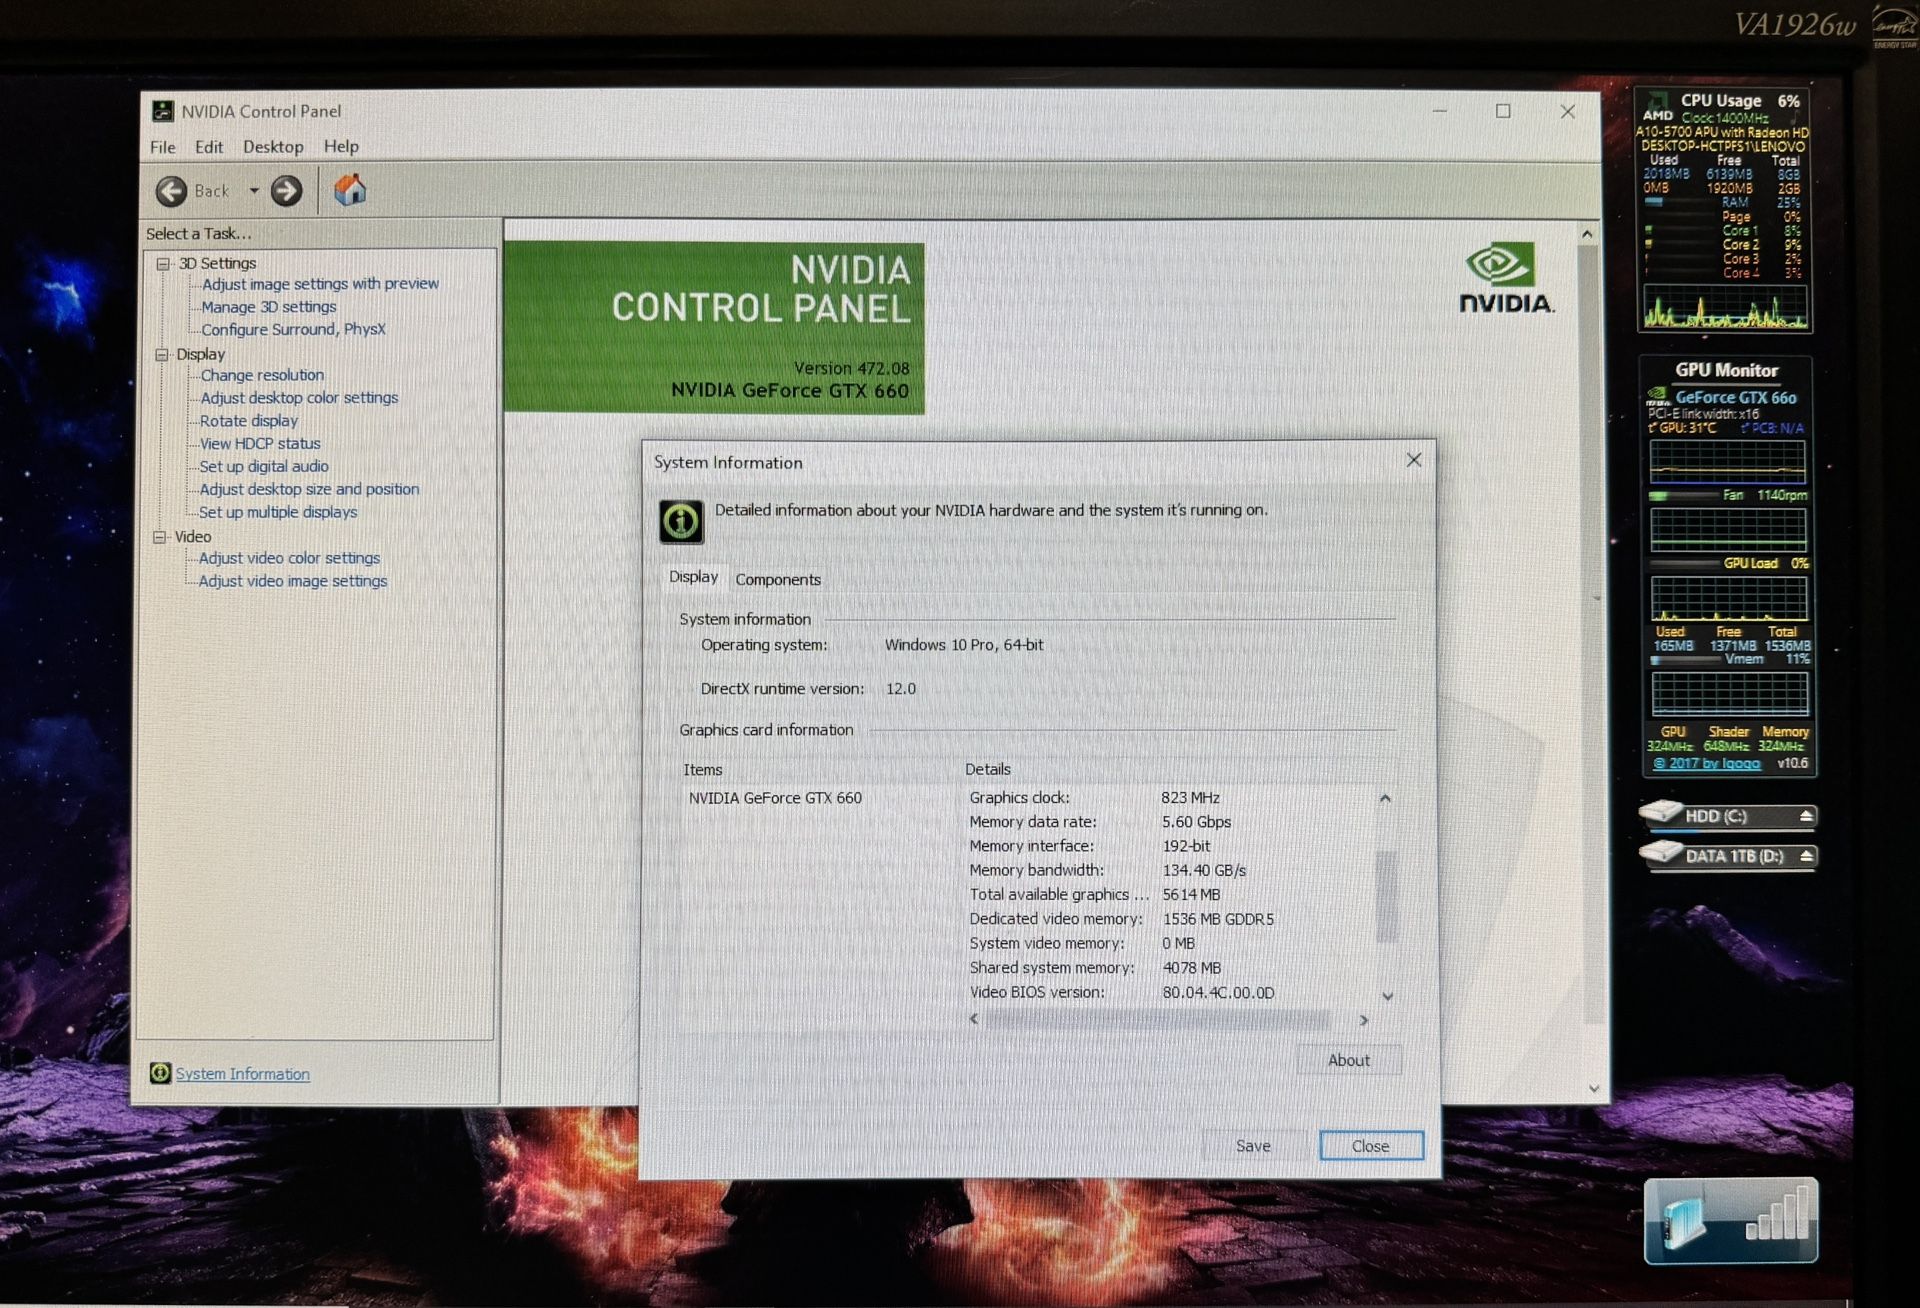The image size is (1920, 1308).
Task: Collapse the Display tree branch
Action: [163, 354]
